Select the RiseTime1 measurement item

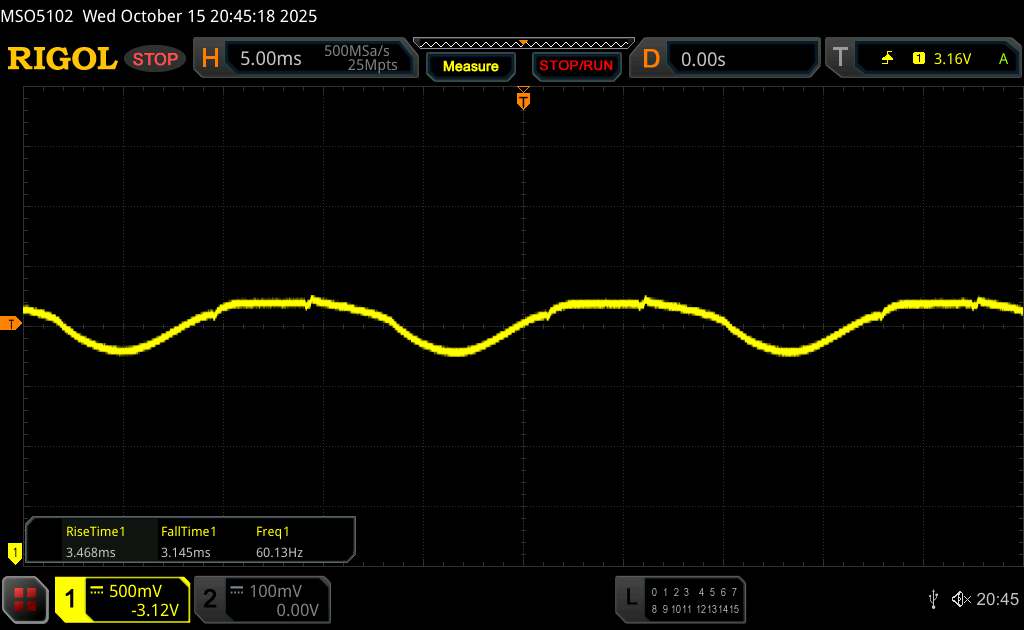point(96,542)
